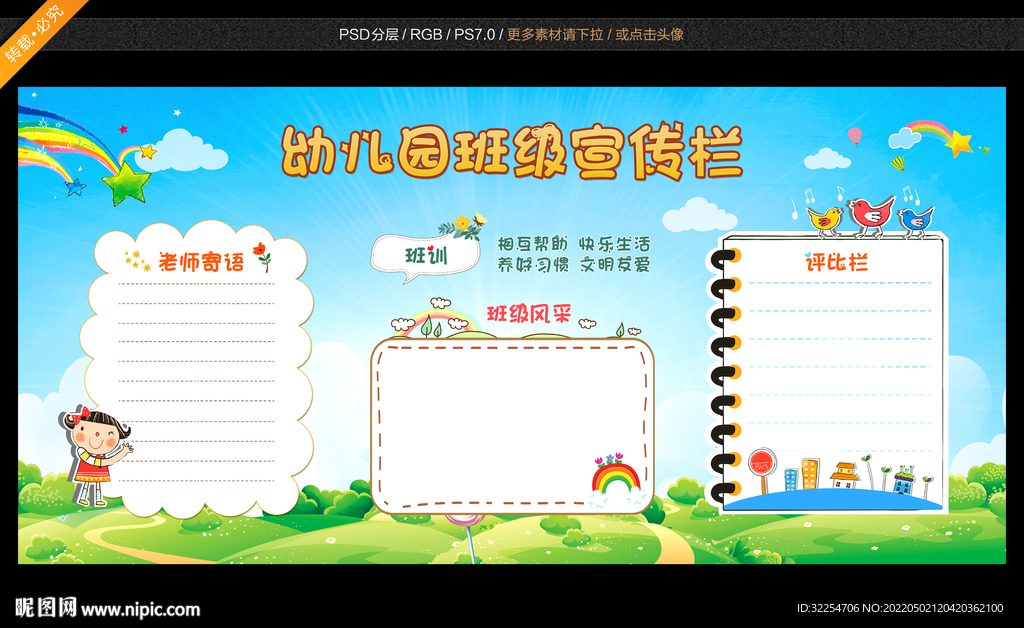The width and height of the screenshot is (1024, 628).
Task: Click the "或点击头像" header text
Action: pos(649,35)
